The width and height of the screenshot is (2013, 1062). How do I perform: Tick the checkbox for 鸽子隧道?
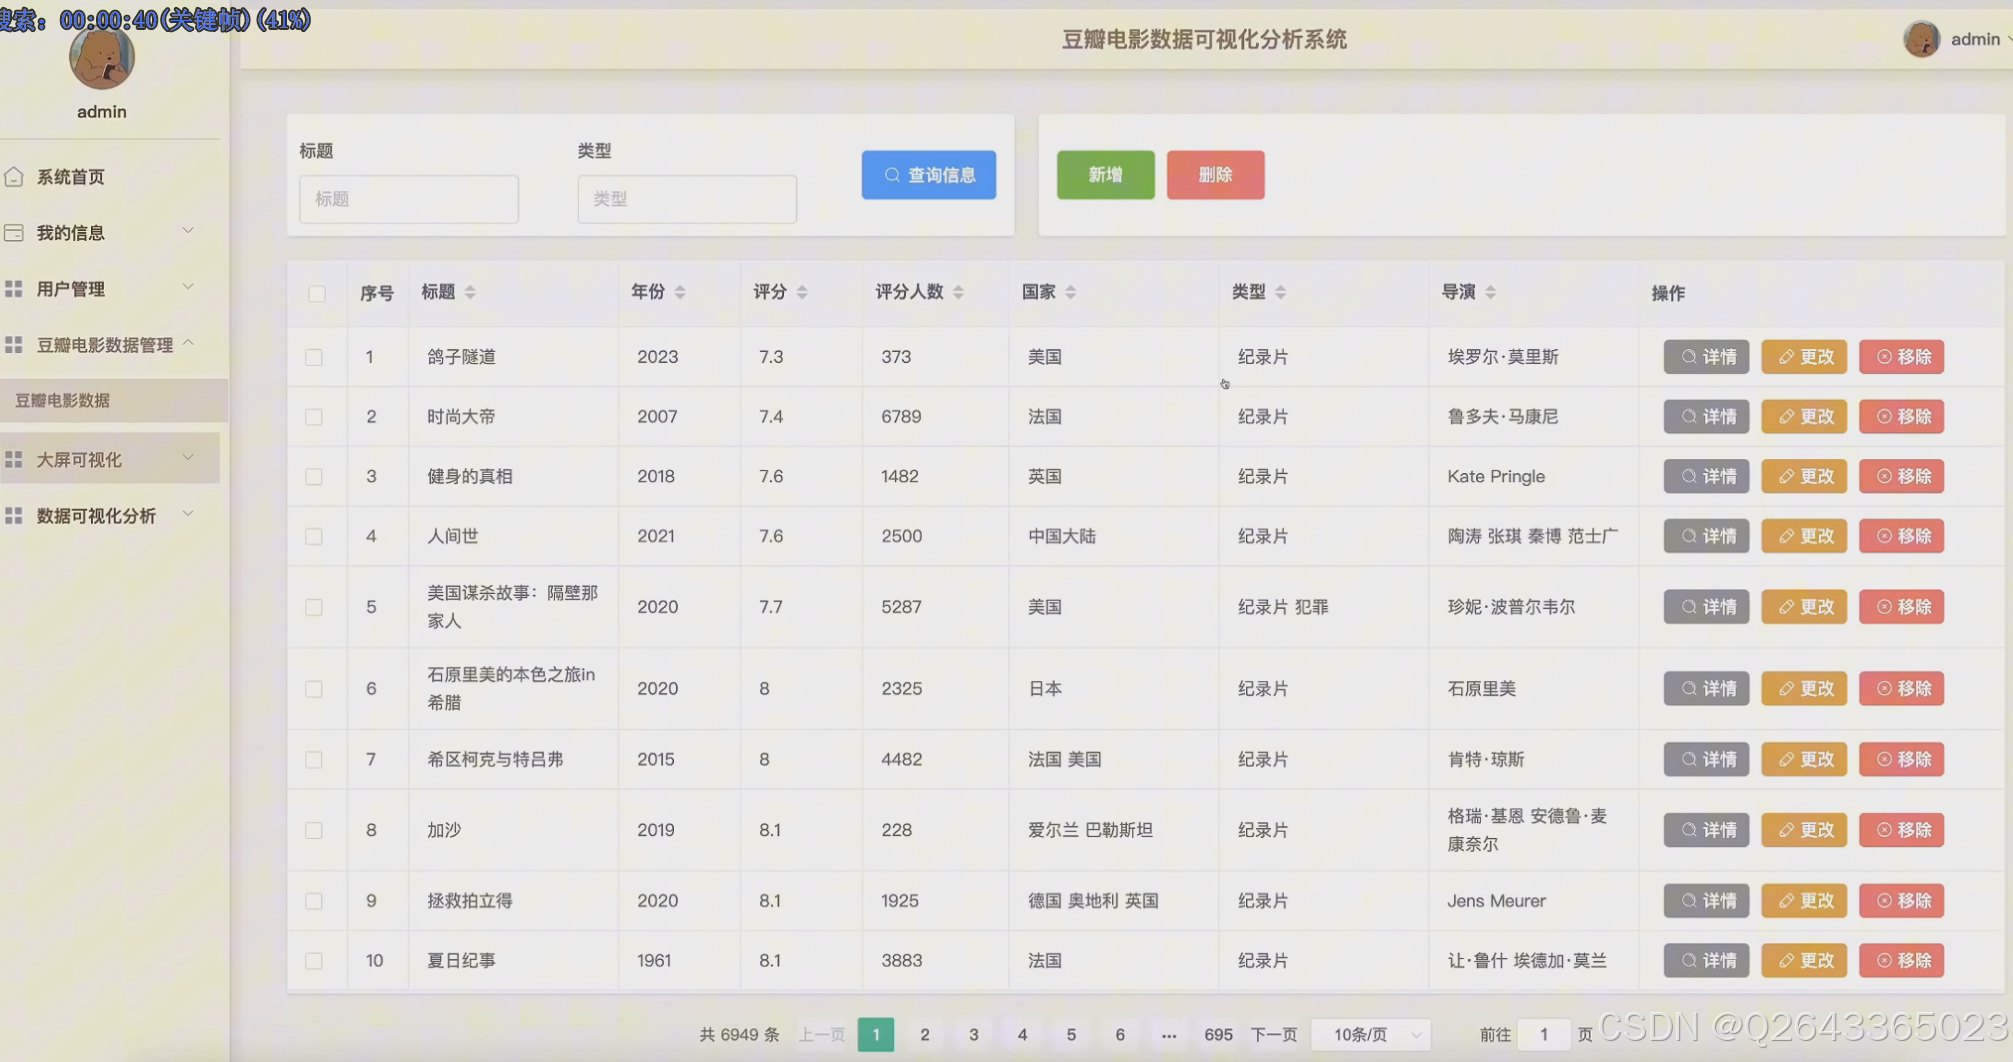314,357
